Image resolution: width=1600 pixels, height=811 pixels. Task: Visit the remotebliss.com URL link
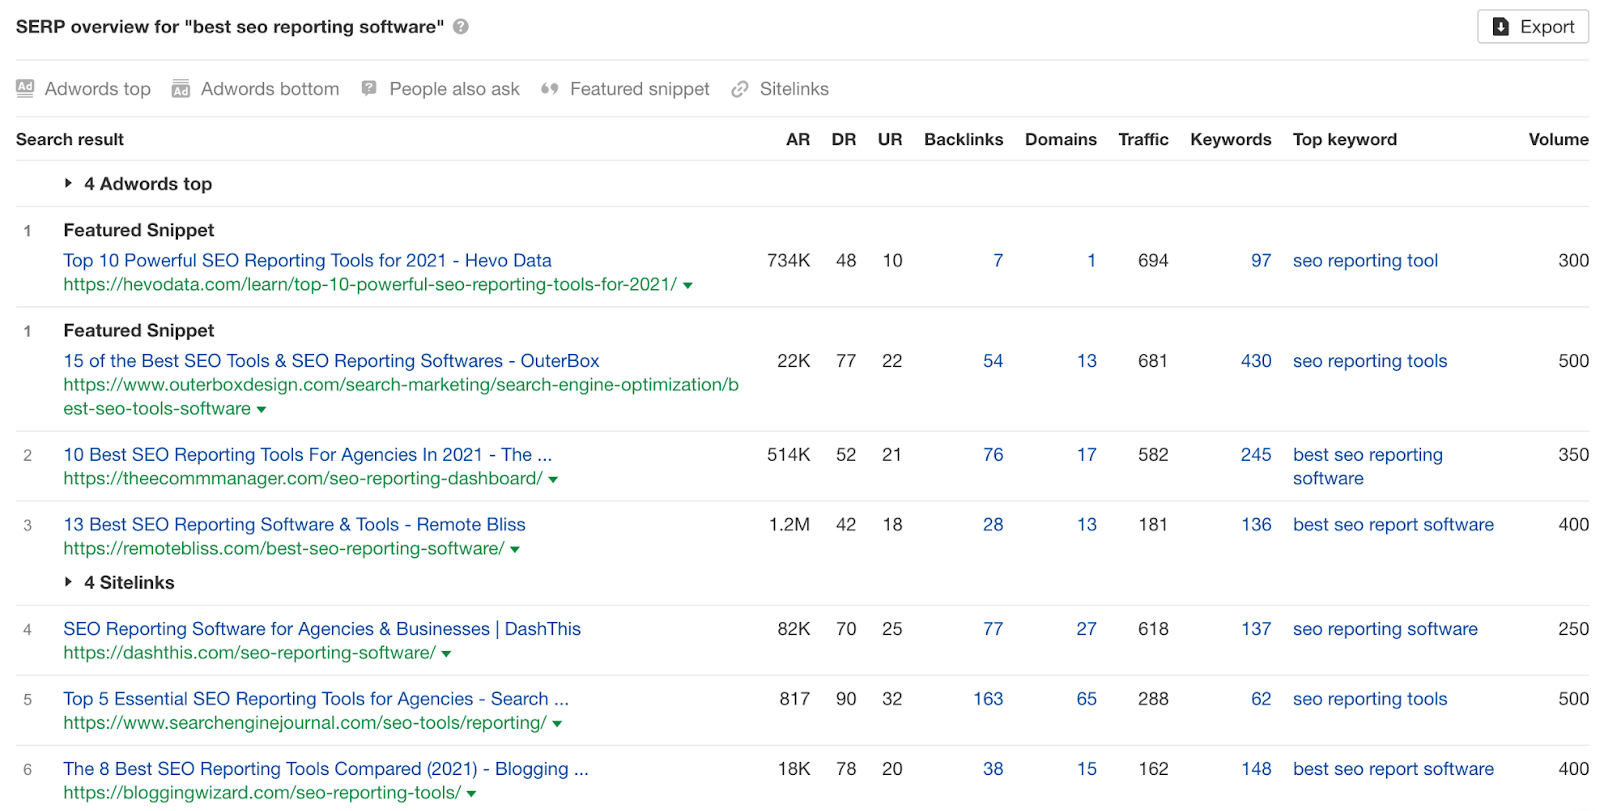click(x=284, y=549)
